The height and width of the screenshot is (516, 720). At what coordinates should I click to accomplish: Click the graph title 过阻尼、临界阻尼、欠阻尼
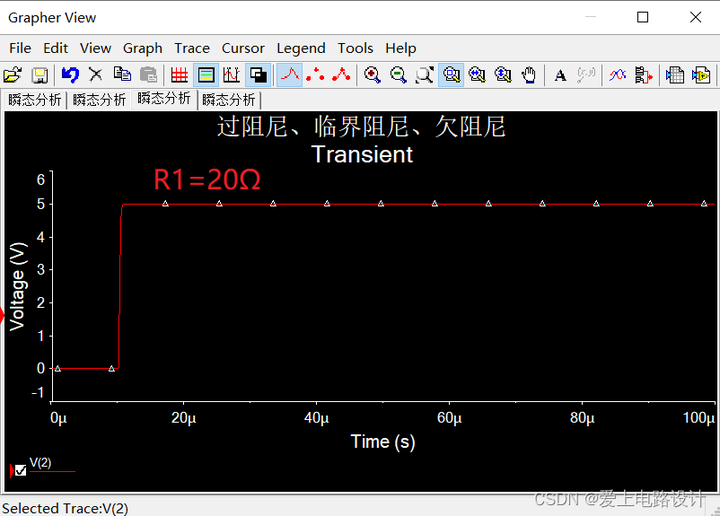[x=361, y=126]
